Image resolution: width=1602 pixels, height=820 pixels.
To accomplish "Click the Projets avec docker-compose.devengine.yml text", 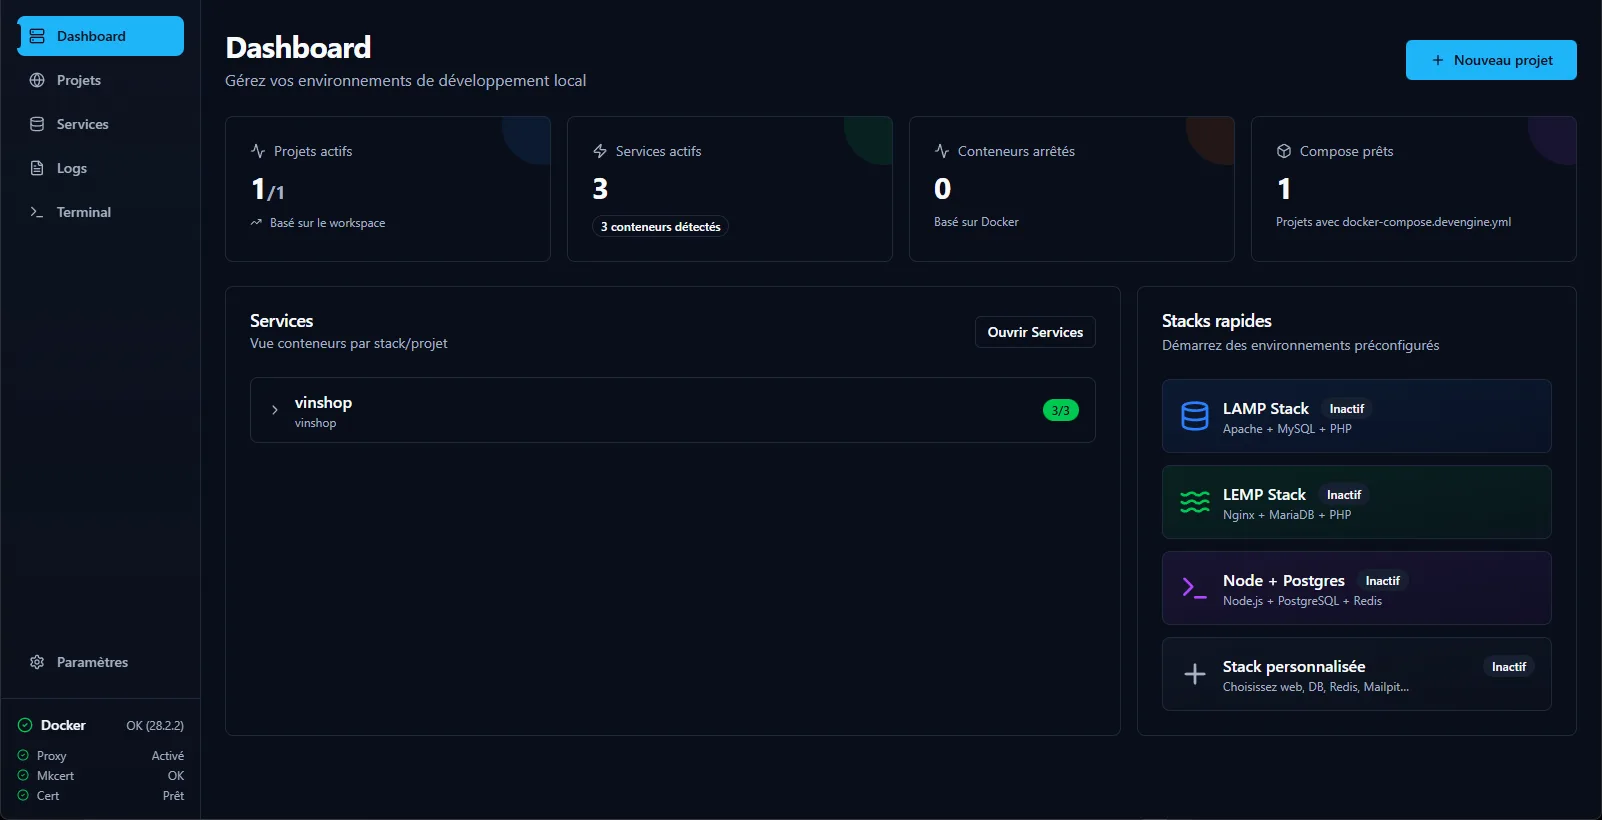I will (x=1393, y=222).
